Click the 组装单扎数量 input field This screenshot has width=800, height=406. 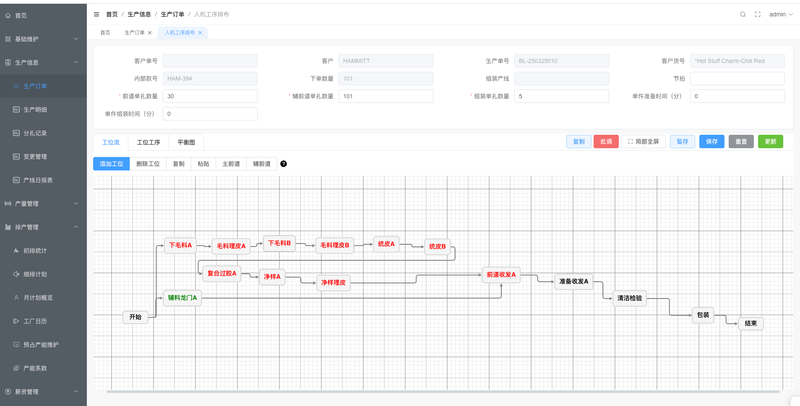pyautogui.click(x=561, y=96)
